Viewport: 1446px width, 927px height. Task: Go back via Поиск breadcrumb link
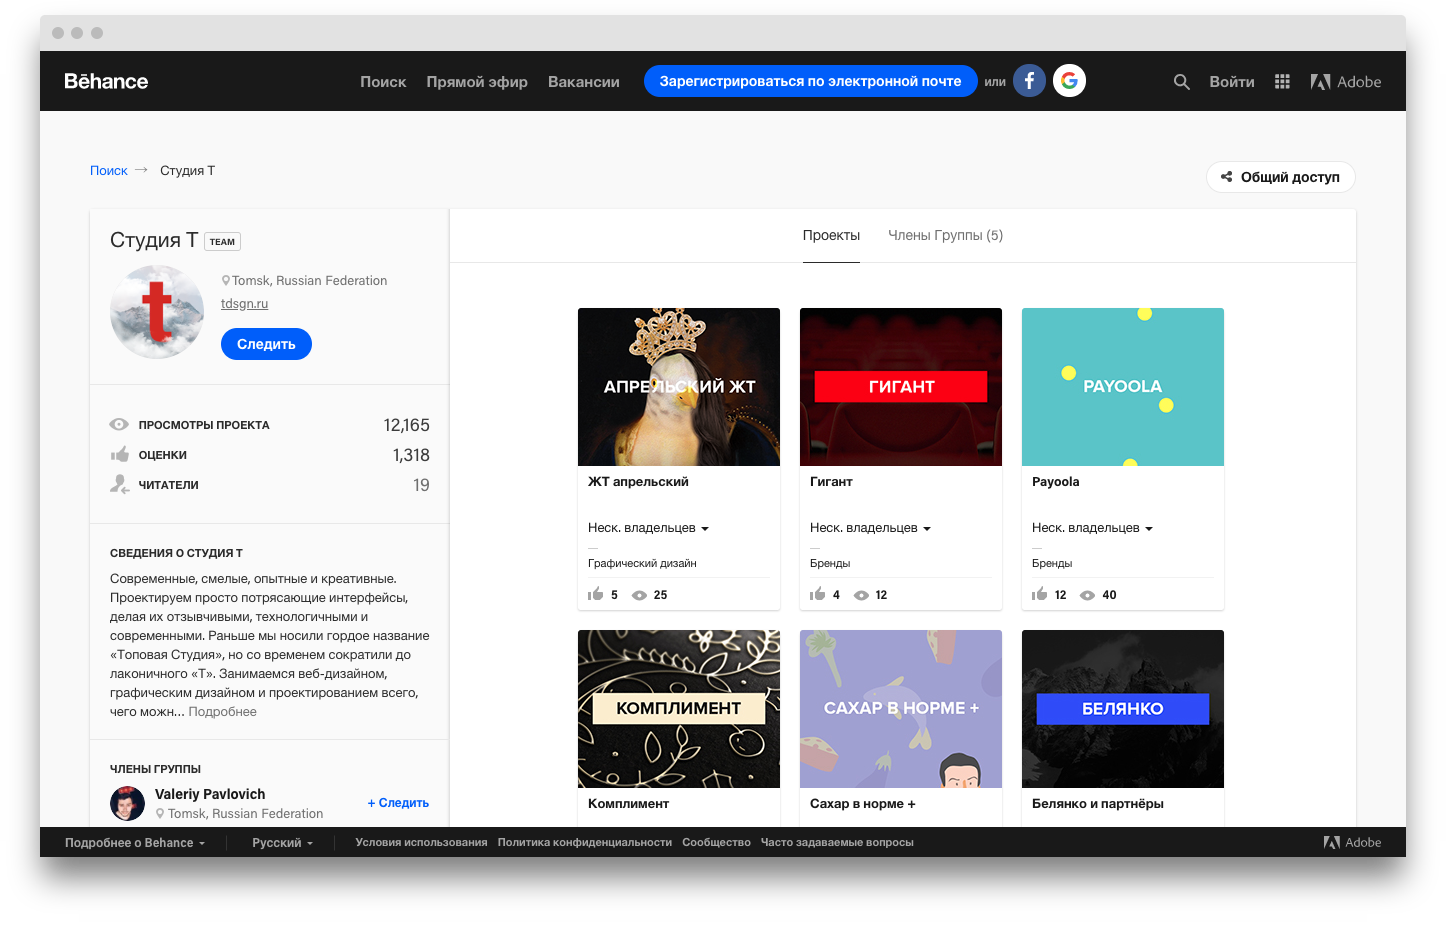coord(109,171)
